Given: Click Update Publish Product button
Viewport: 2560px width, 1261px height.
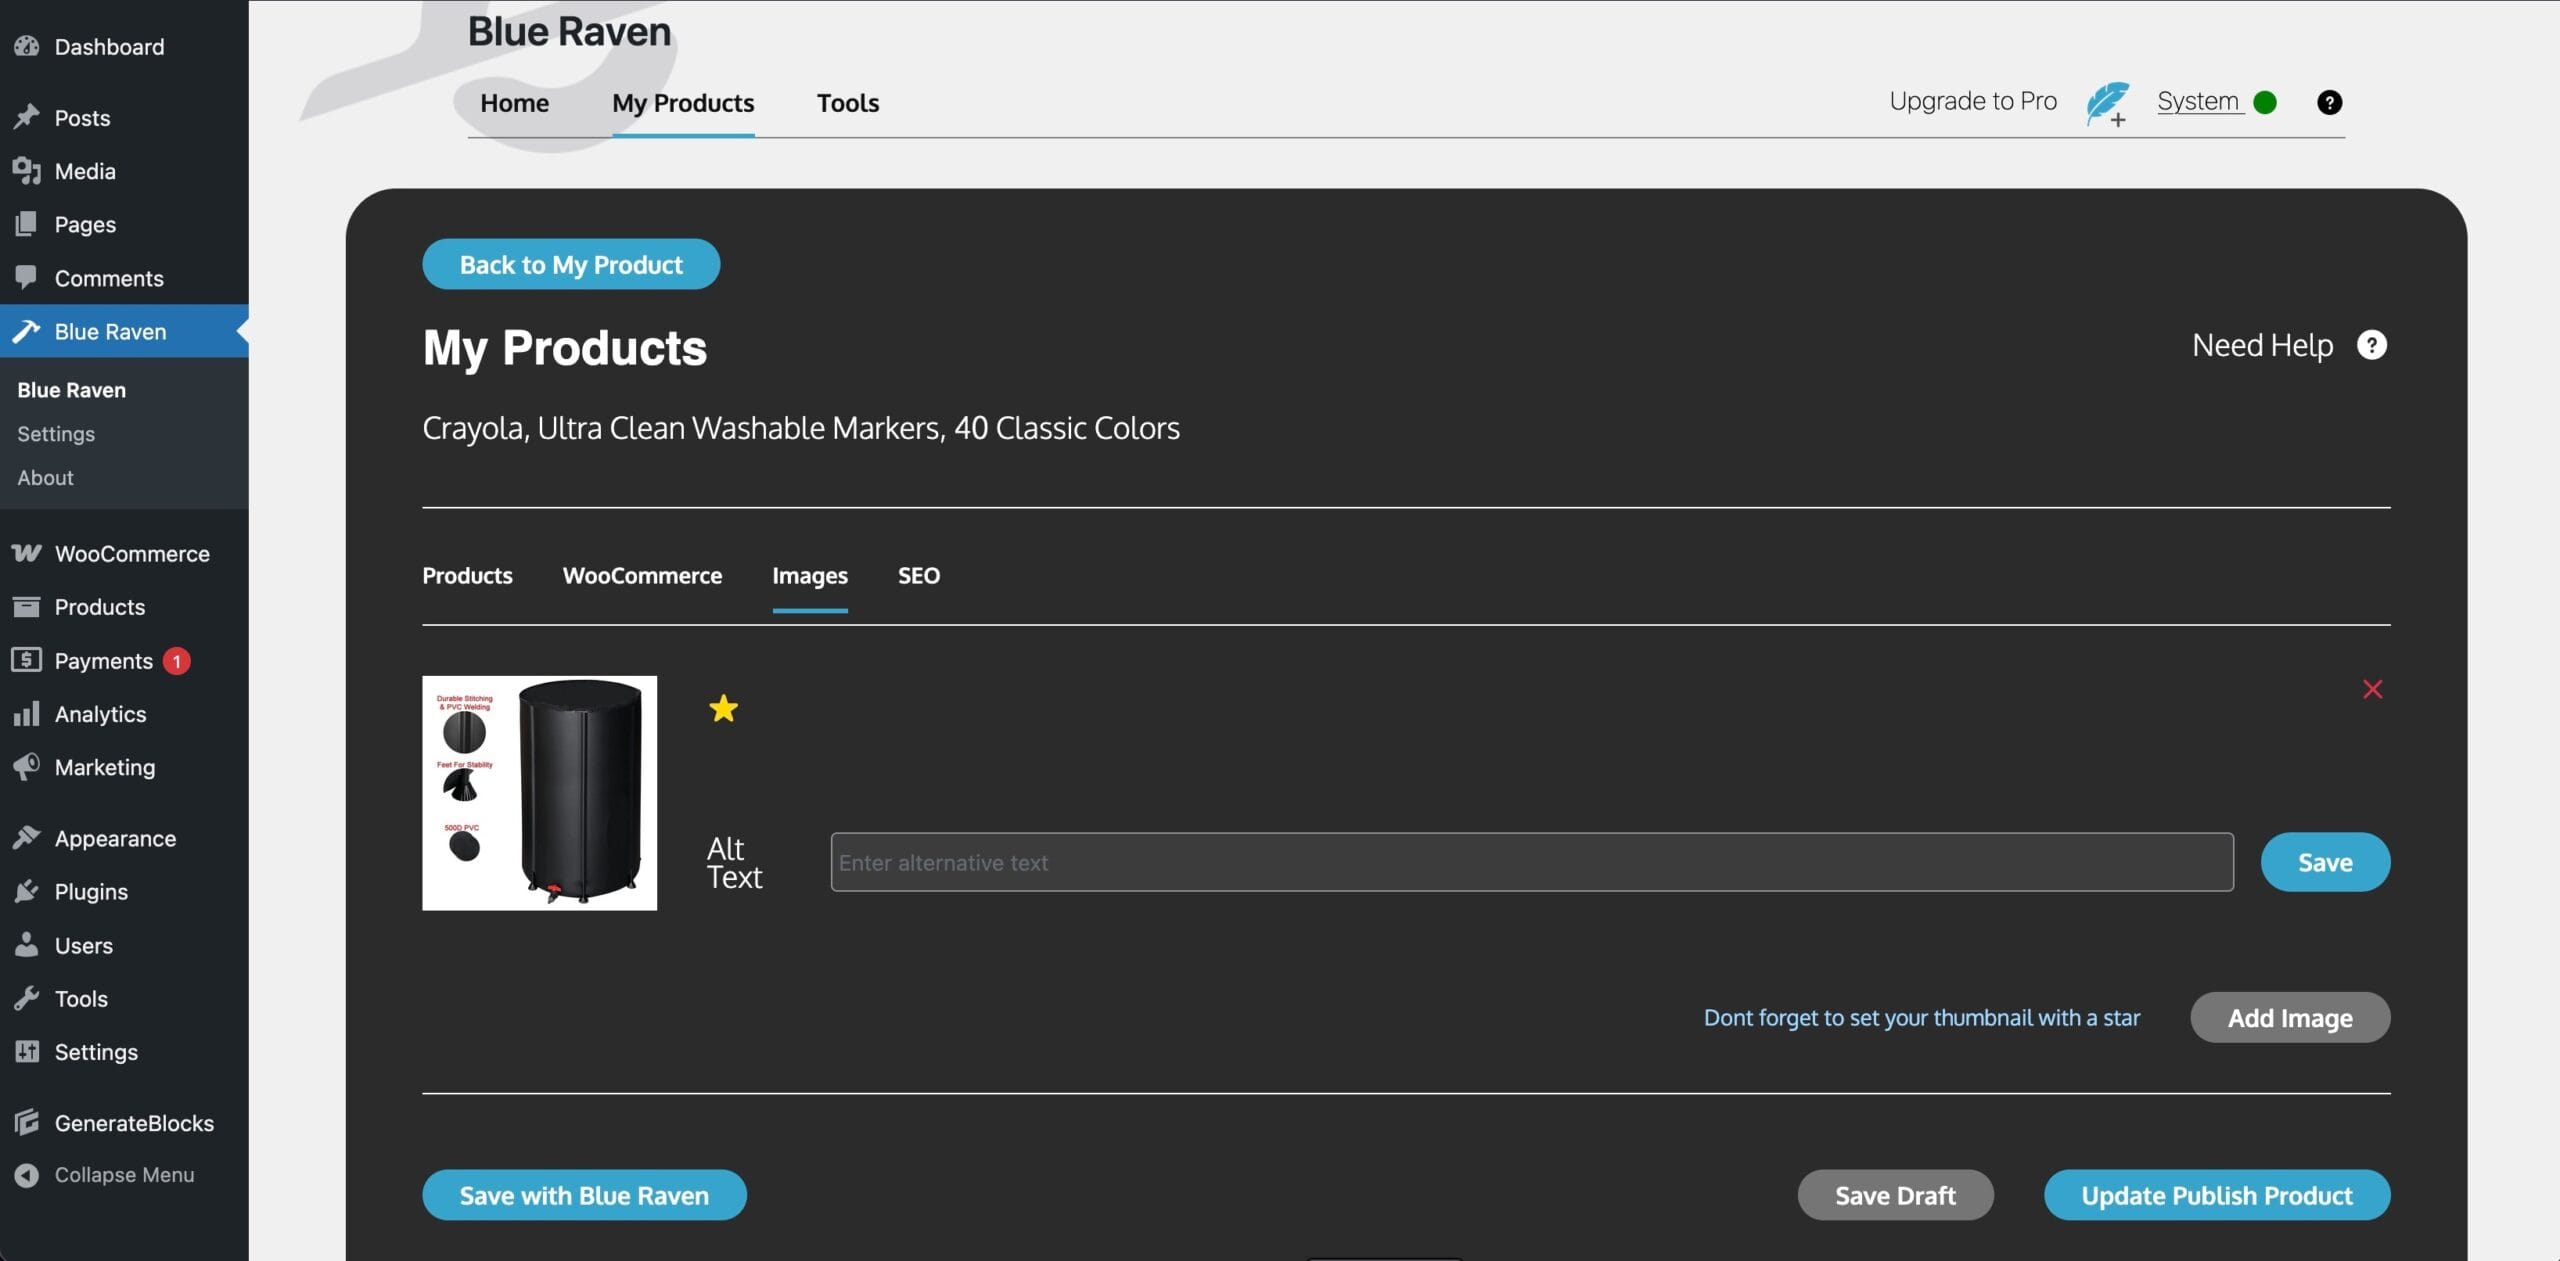Looking at the screenshot, I should [x=2216, y=1195].
